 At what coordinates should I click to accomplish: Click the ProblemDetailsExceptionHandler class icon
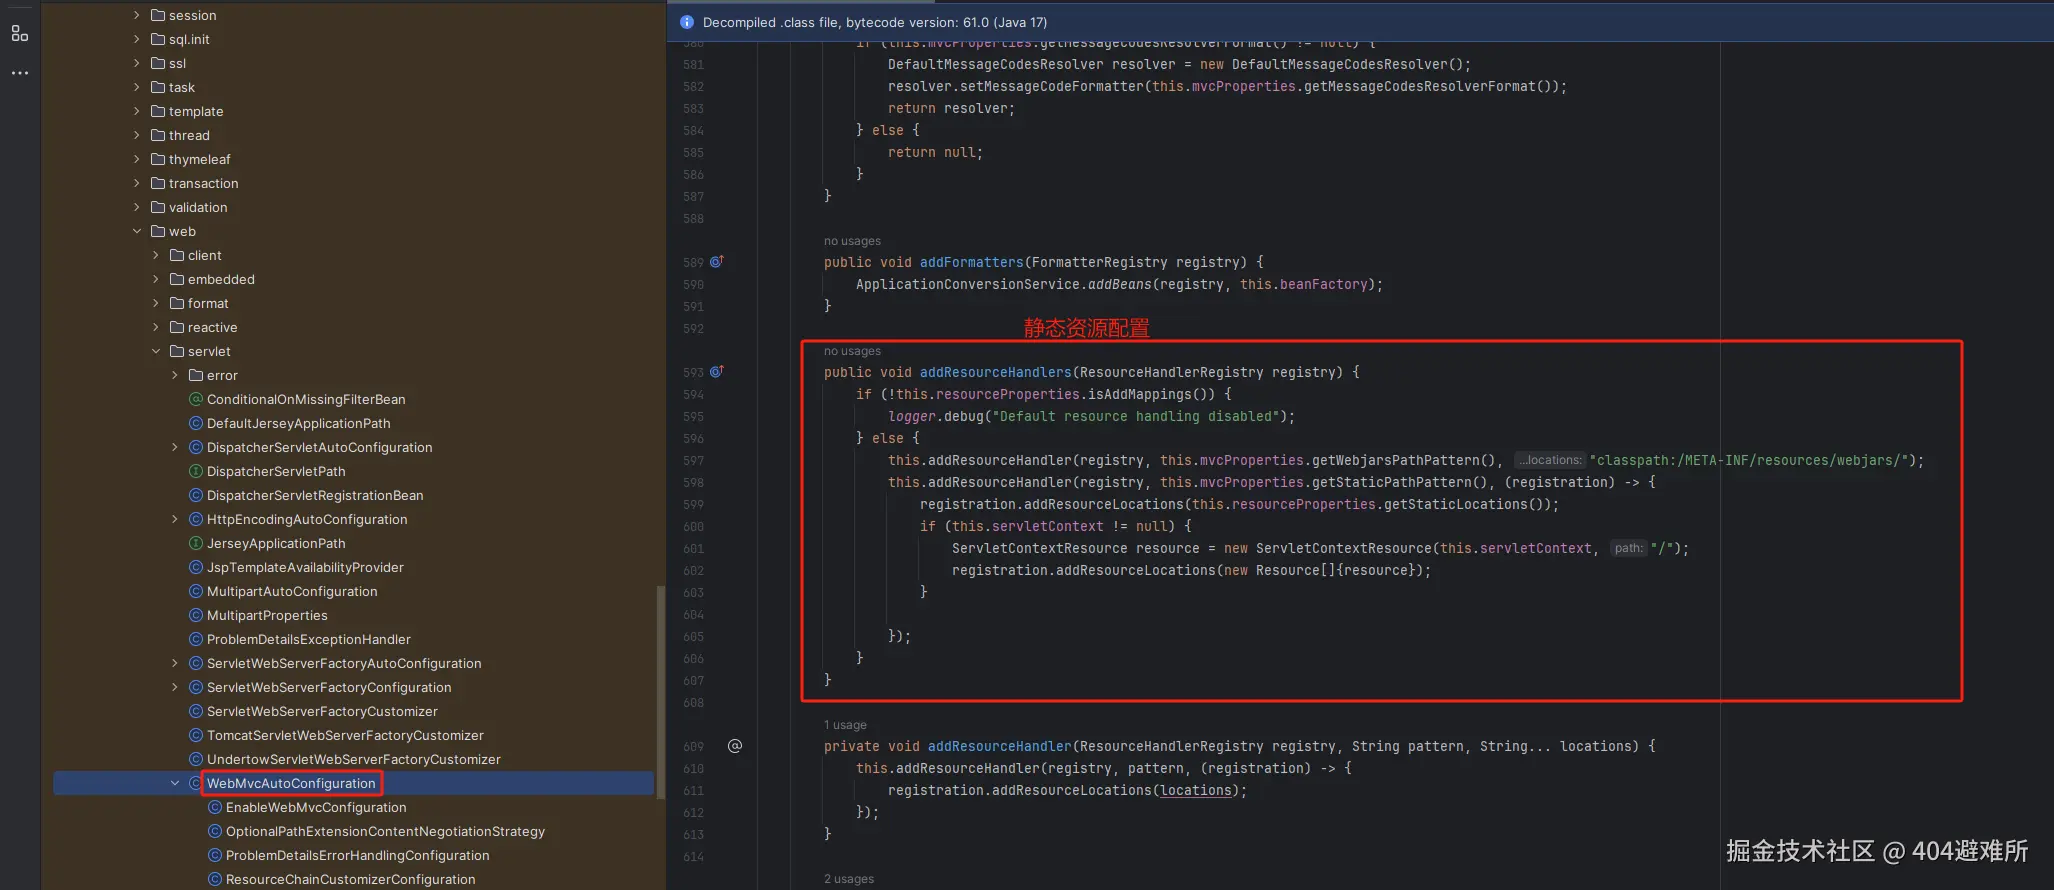click(x=196, y=639)
